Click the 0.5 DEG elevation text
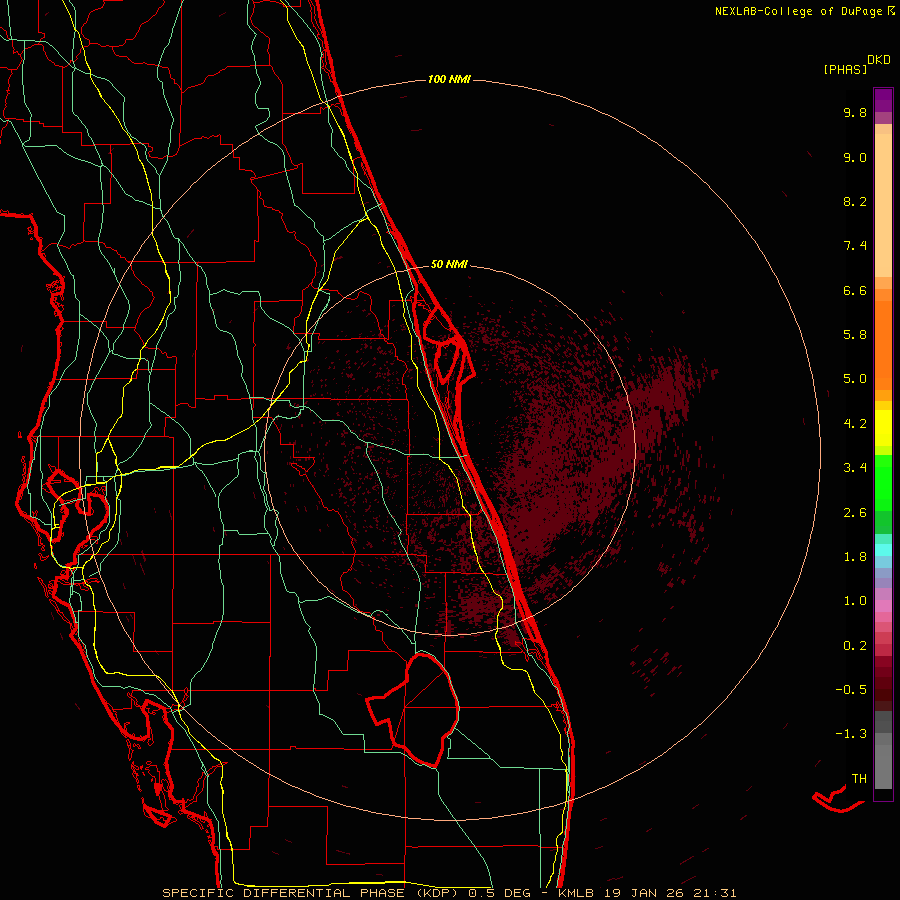900x900 pixels. [499, 893]
